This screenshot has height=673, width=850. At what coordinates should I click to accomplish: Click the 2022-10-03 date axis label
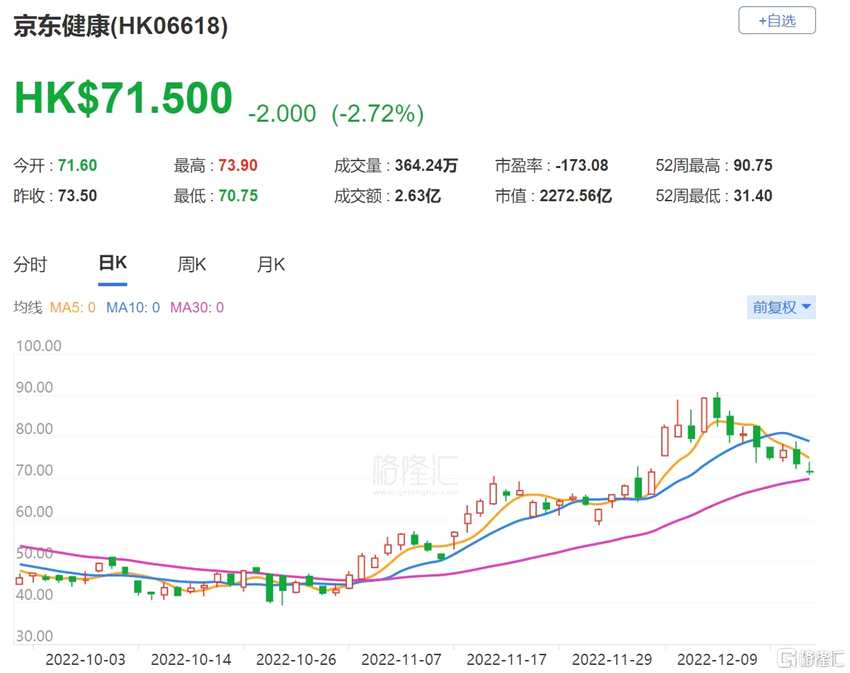click(x=86, y=660)
